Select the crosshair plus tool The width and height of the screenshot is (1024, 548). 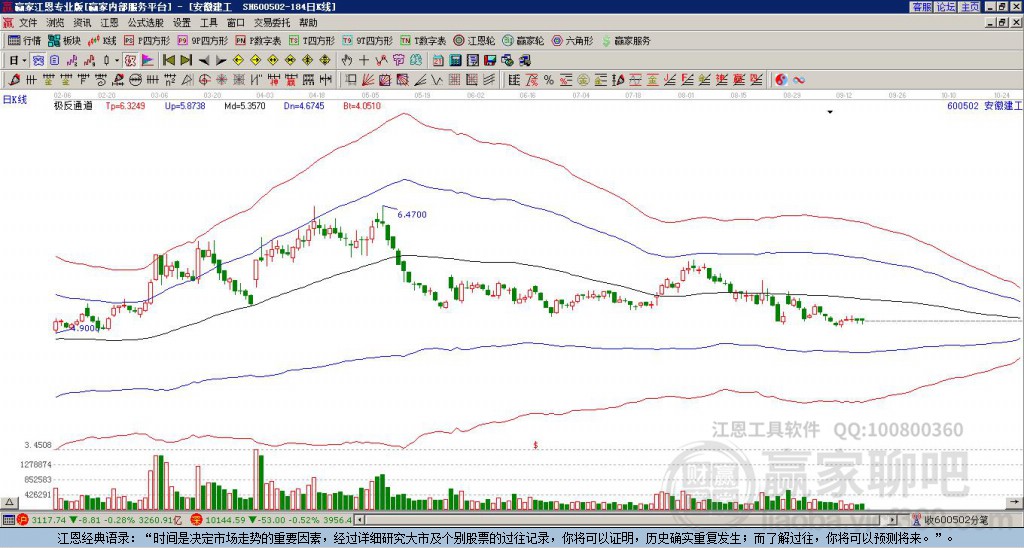click(x=364, y=61)
